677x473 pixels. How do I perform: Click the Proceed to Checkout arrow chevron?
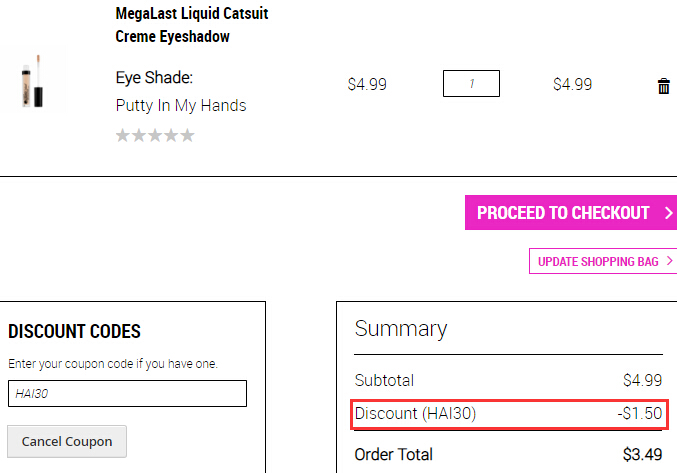point(669,213)
